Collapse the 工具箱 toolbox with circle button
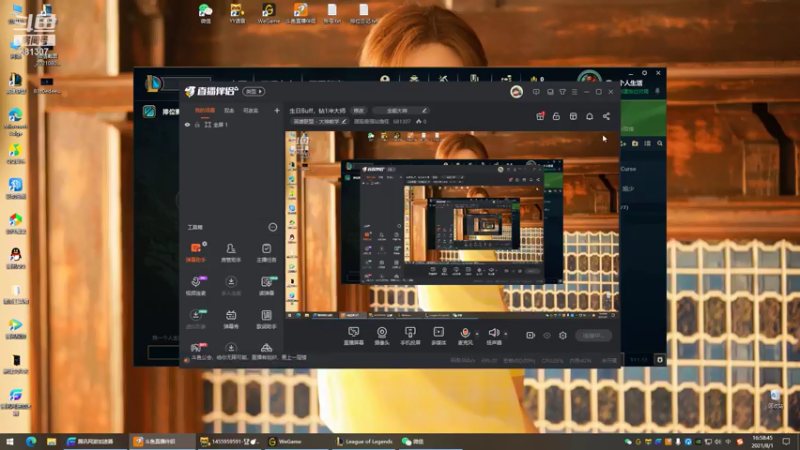The width and height of the screenshot is (800, 450). coord(272,227)
